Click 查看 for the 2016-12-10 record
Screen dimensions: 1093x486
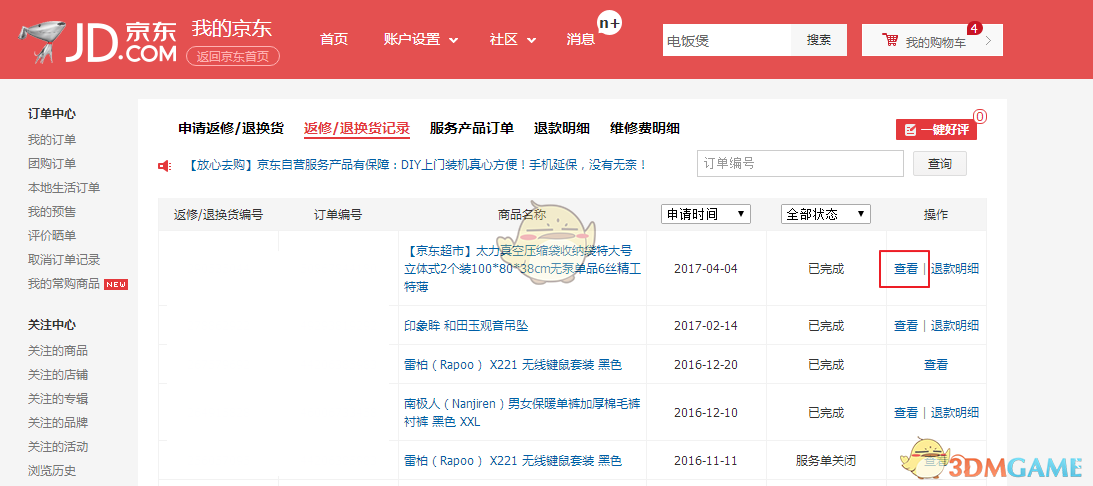[906, 413]
